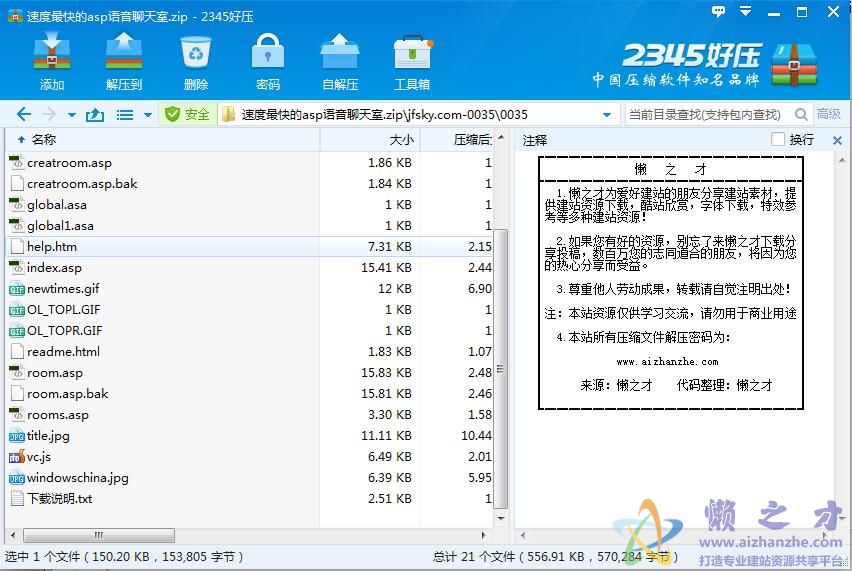Sort by the 名称 column header
This screenshot has height=571, width=852.
point(162,140)
